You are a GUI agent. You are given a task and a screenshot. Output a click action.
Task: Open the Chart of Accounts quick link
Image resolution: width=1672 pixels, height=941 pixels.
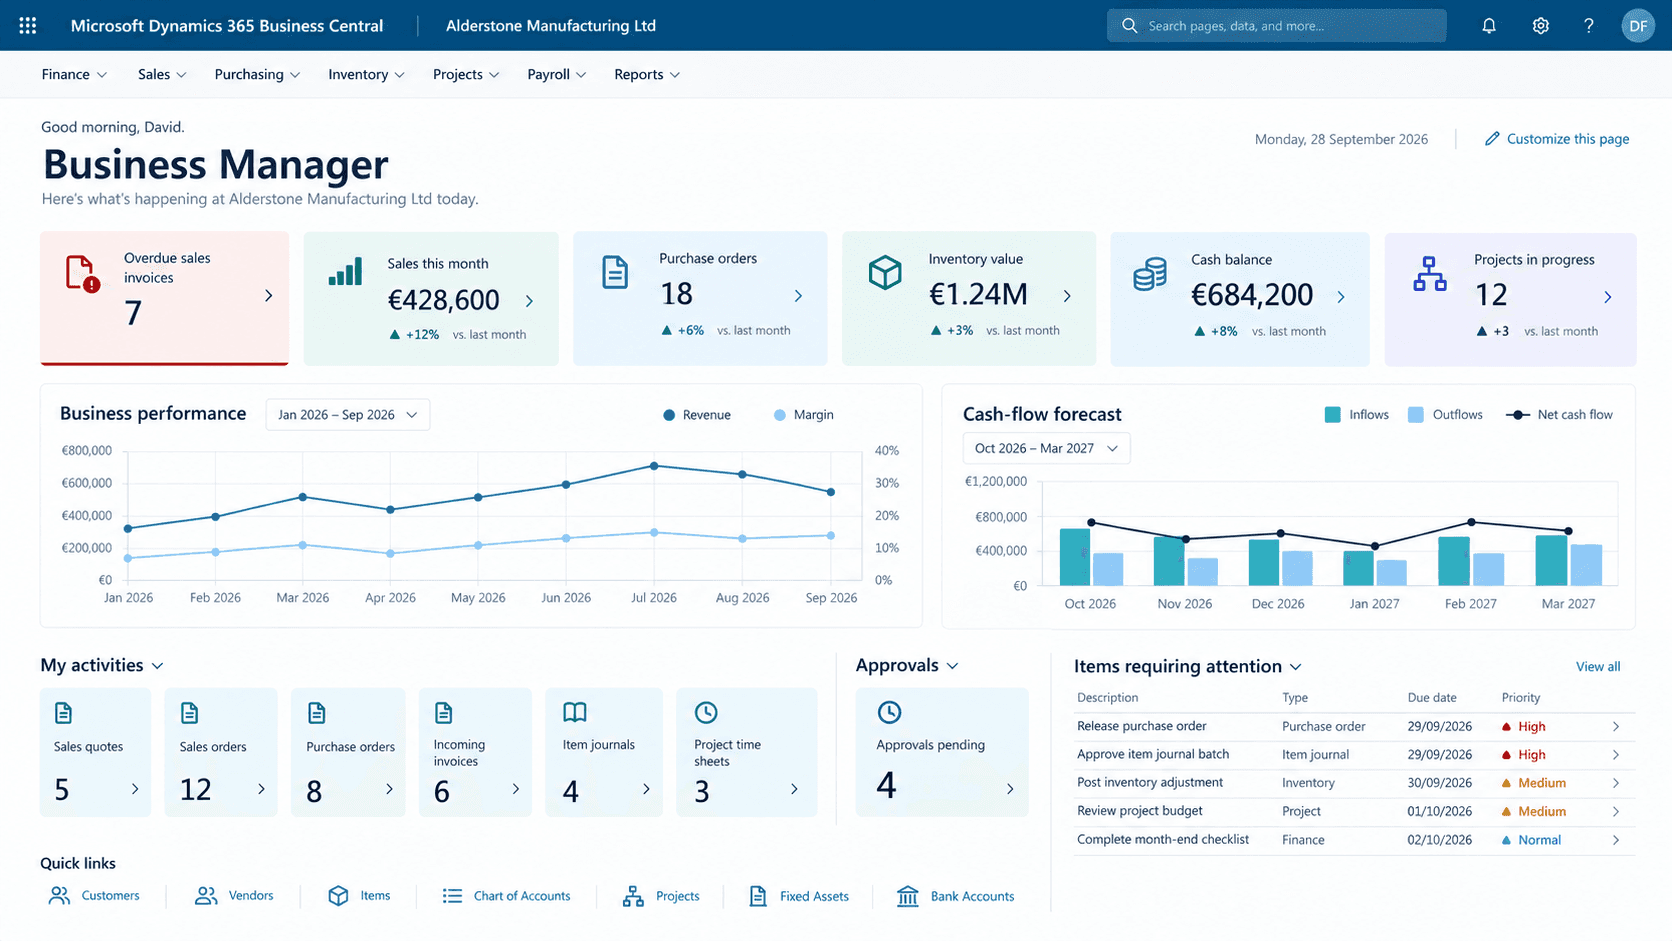(x=507, y=896)
